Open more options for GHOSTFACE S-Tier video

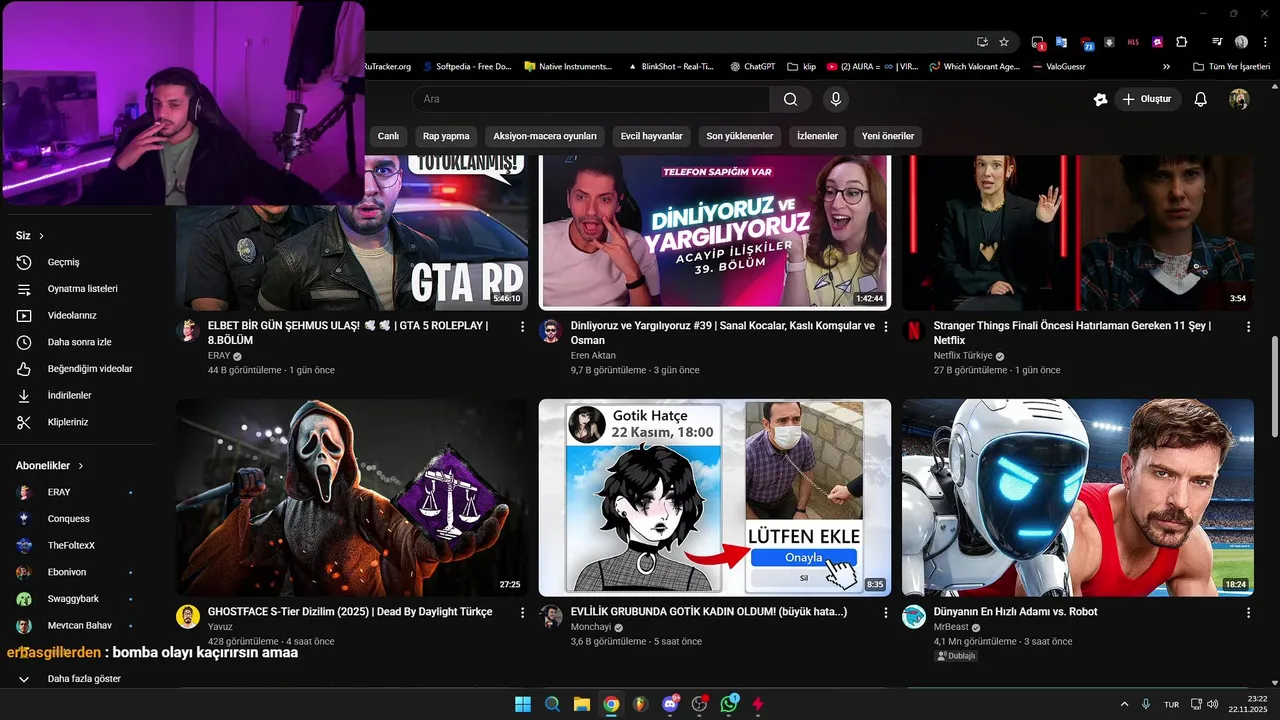pyautogui.click(x=522, y=612)
